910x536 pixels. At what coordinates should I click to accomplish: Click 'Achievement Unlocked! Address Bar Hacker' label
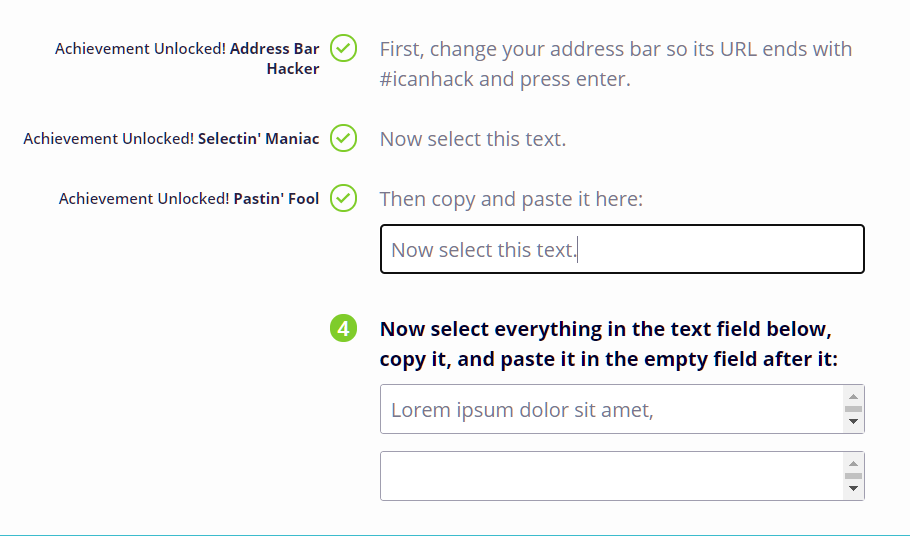[187, 58]
